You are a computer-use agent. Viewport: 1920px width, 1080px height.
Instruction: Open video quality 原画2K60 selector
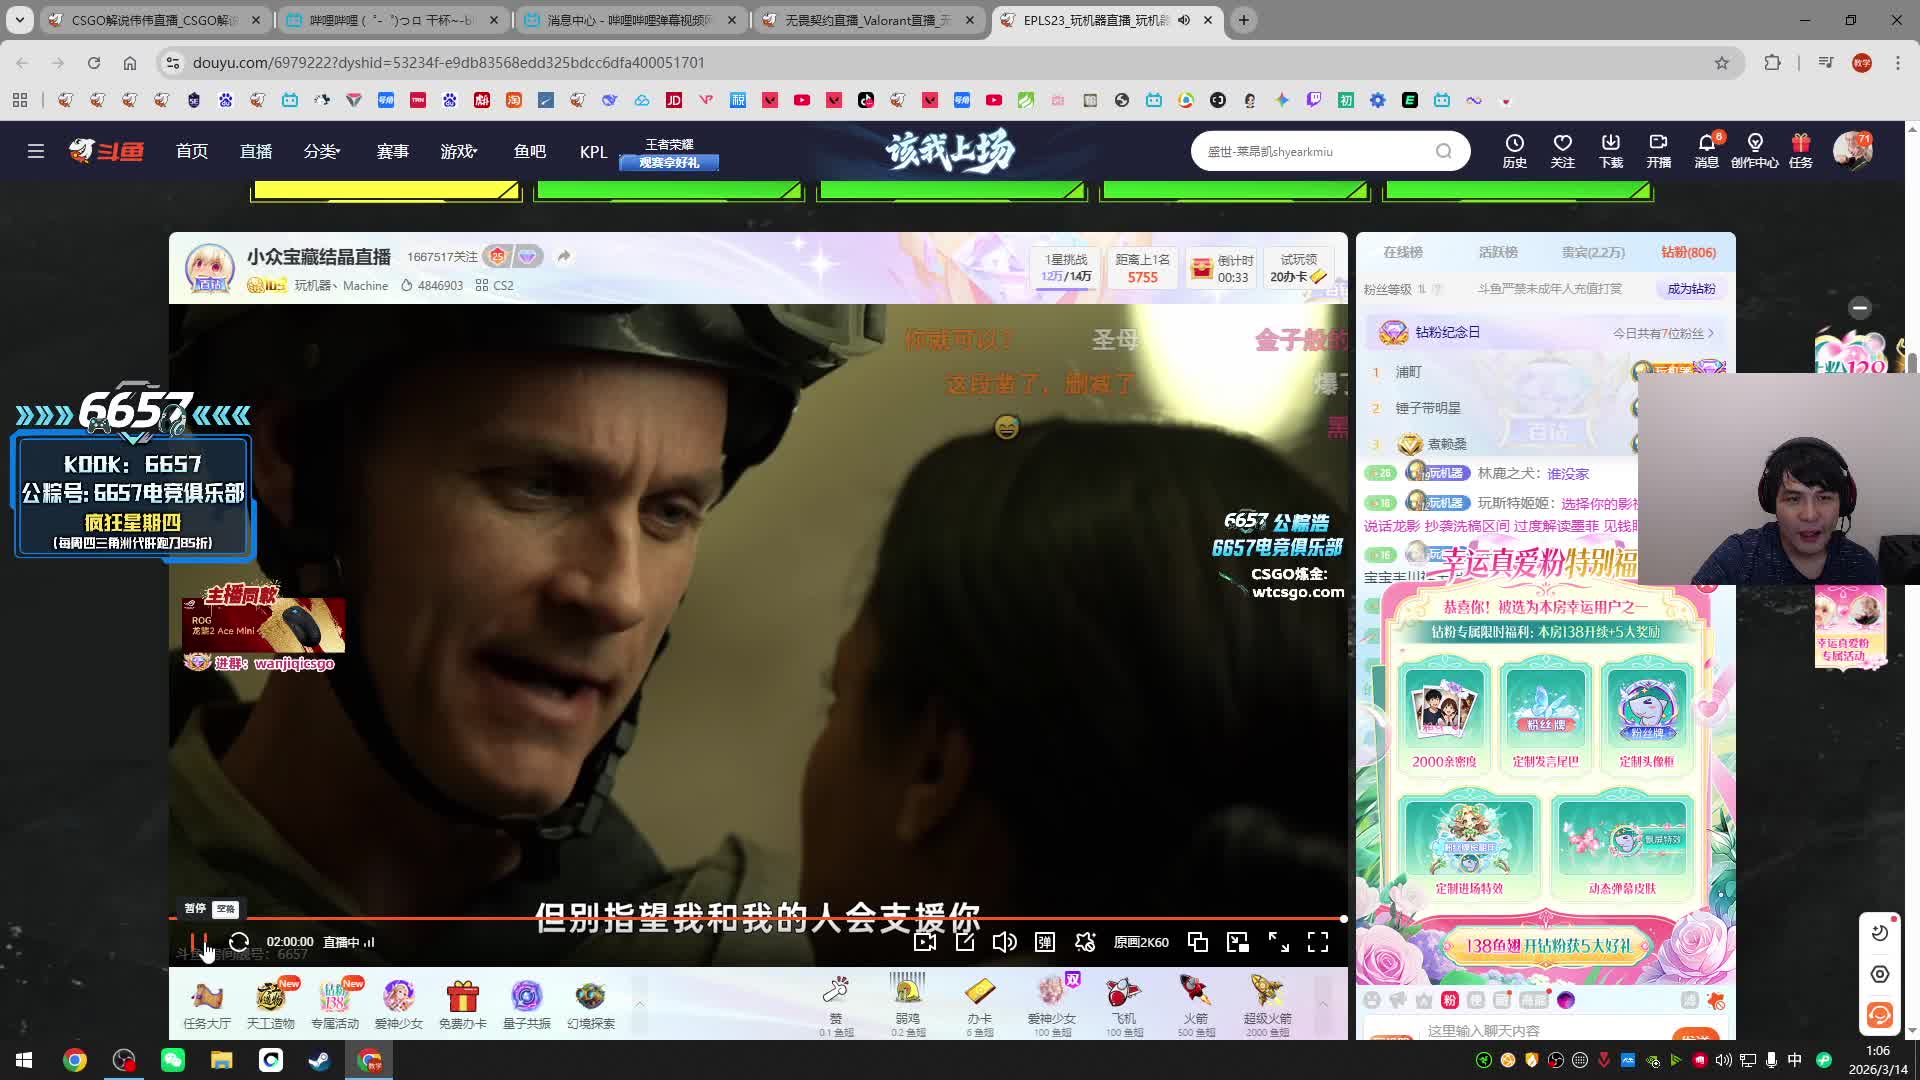pos(1141,943)
